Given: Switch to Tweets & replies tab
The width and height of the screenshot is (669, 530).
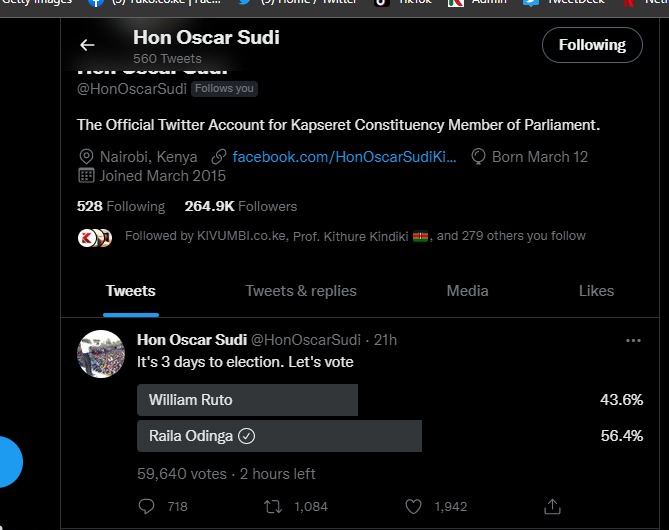Looking at the screenshot, I should click(301, 291).
